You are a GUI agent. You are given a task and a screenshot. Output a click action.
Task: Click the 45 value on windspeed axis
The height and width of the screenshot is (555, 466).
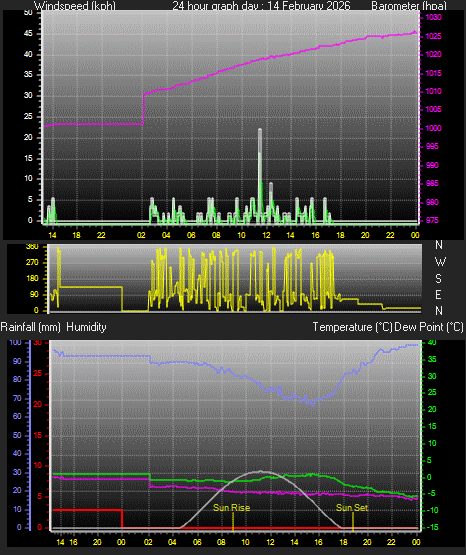(x=28, y=34)
